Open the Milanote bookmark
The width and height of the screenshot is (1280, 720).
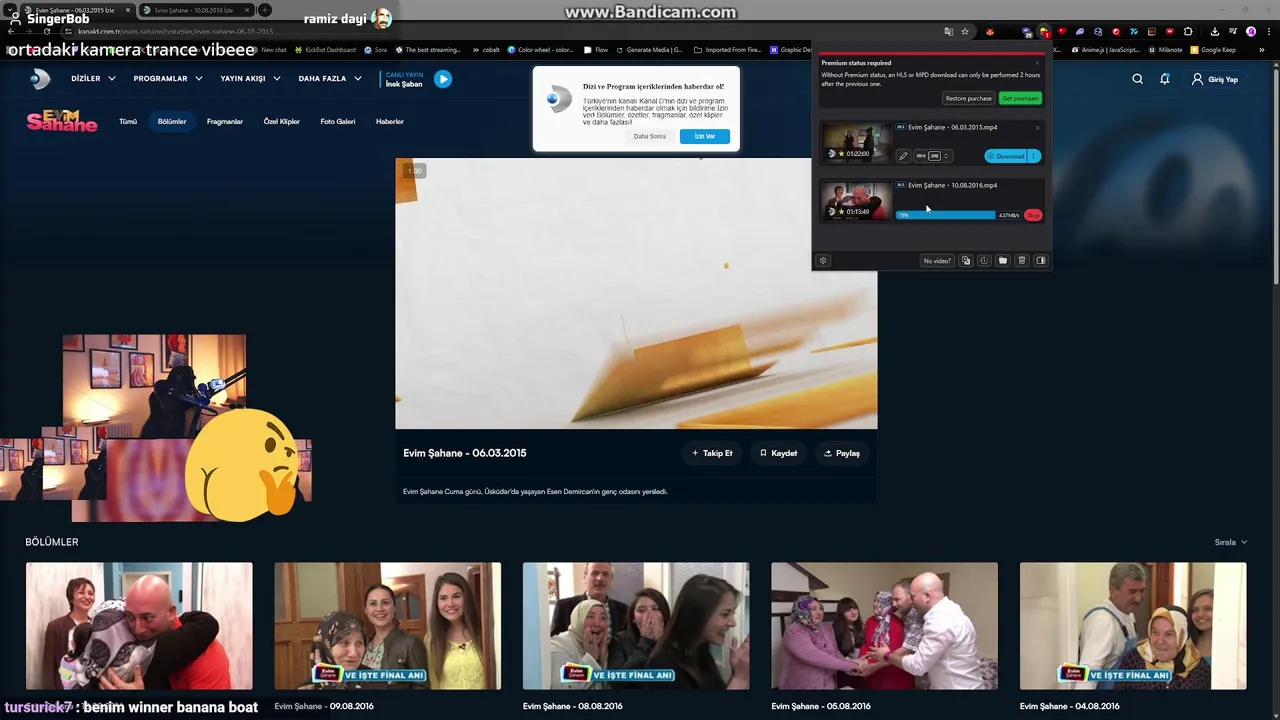pos(1165,50)
